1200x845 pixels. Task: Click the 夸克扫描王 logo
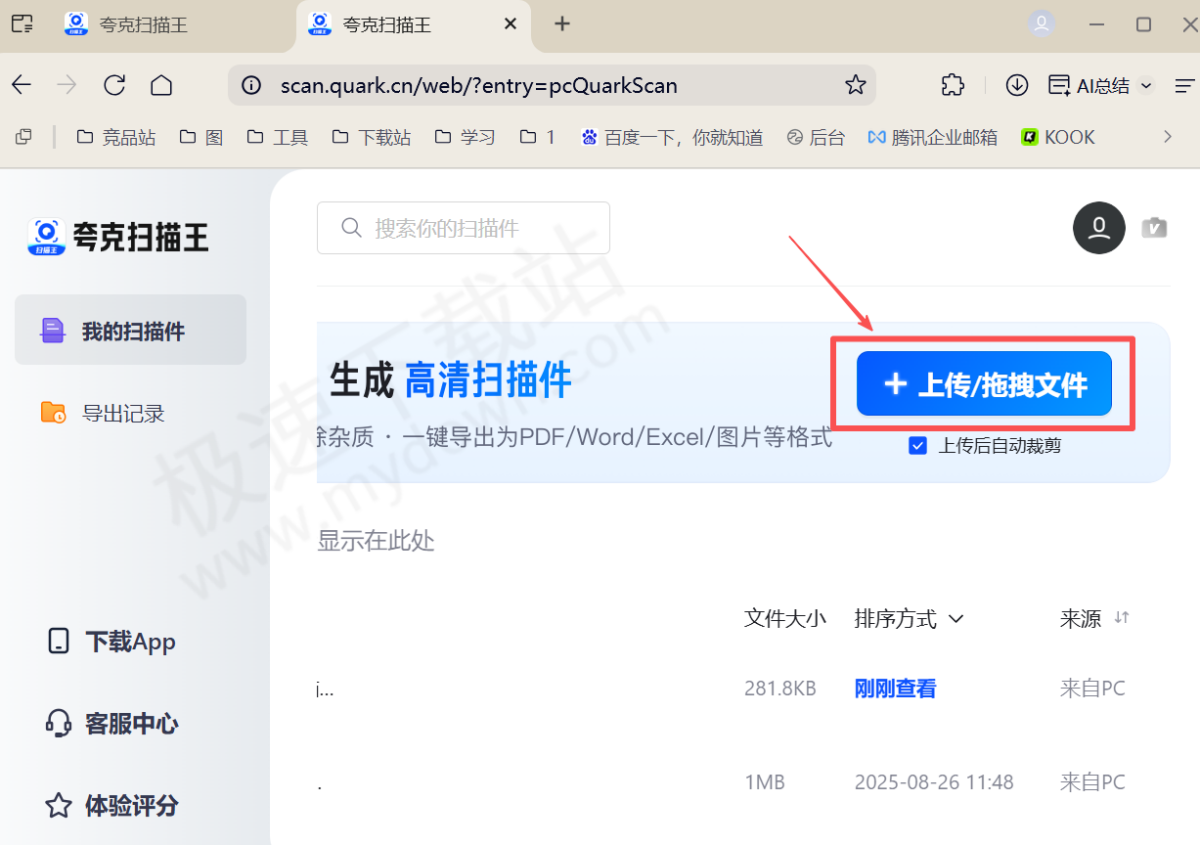click(118, 237)
